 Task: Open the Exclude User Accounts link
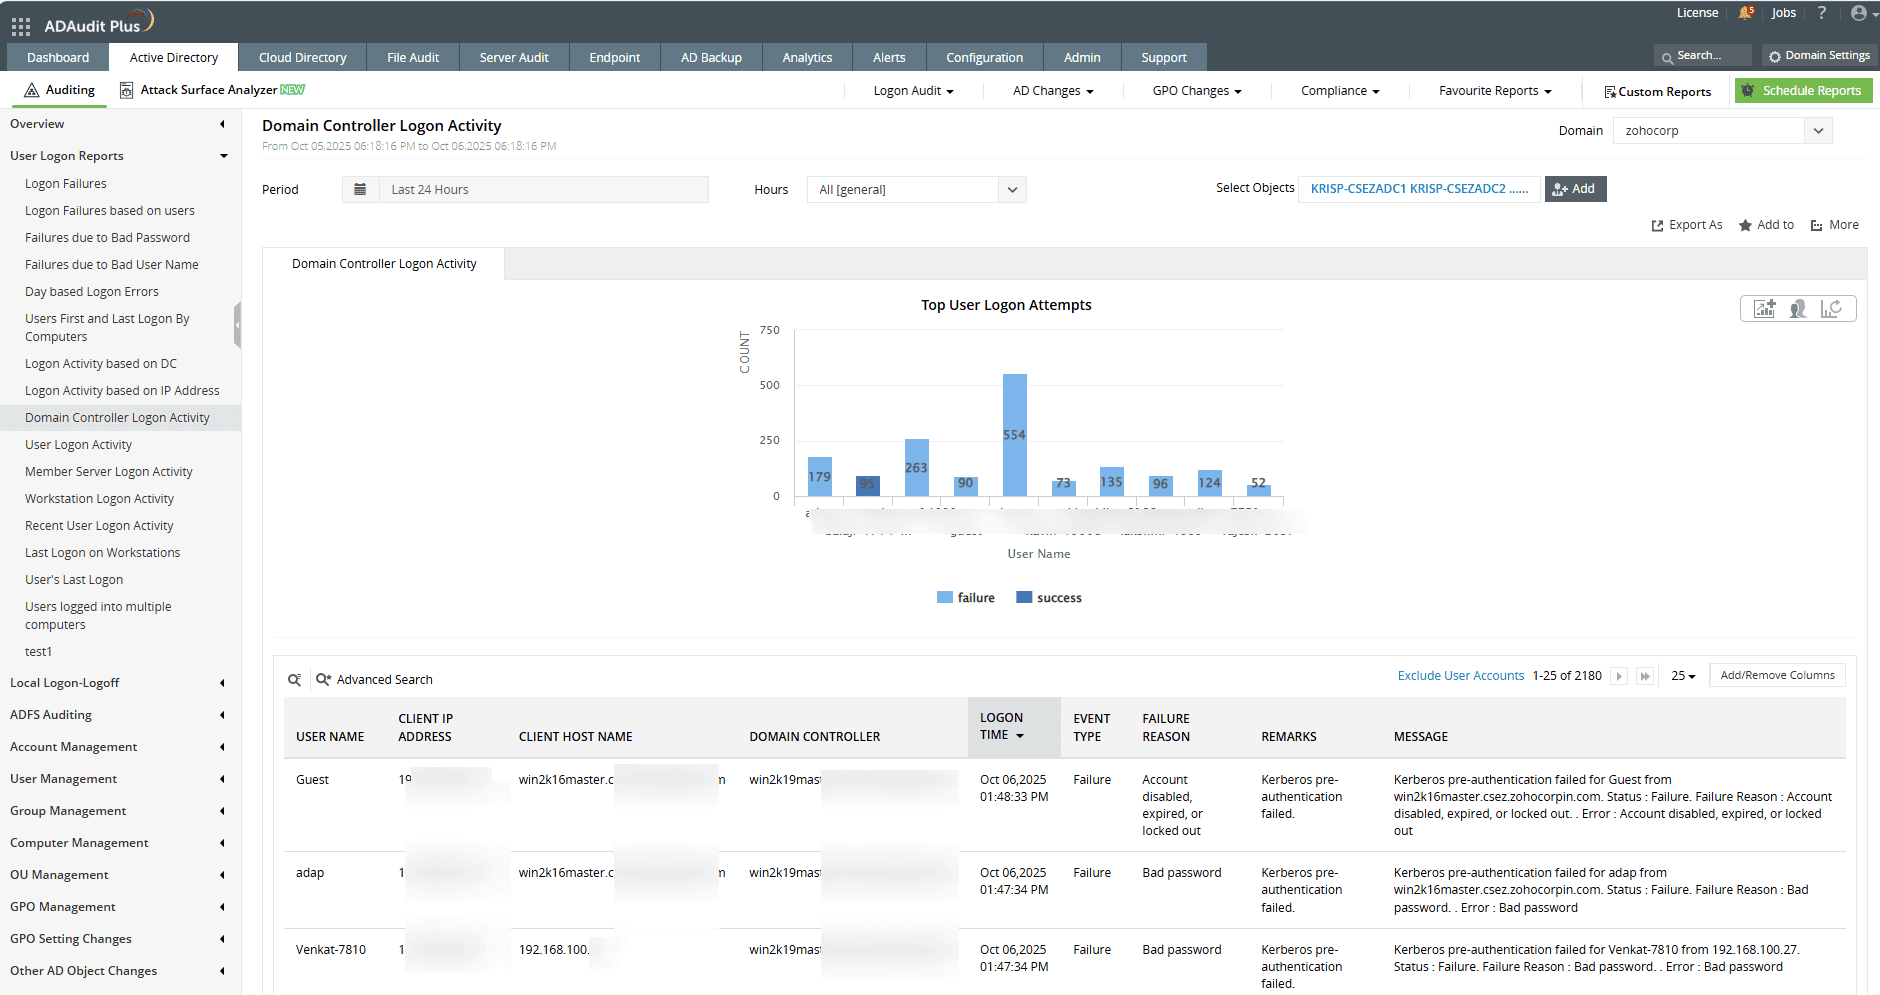[1460, 675]
